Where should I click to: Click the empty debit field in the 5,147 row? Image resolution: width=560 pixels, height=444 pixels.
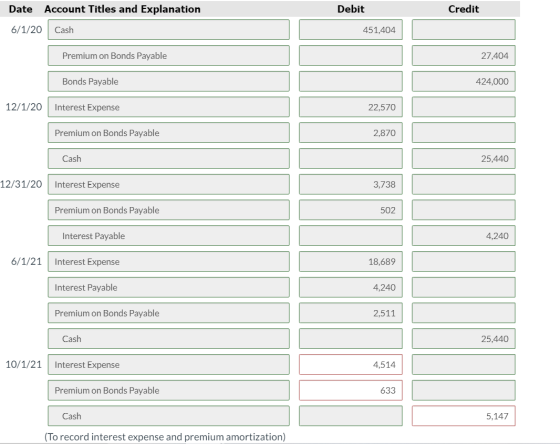tap(351, 416)
